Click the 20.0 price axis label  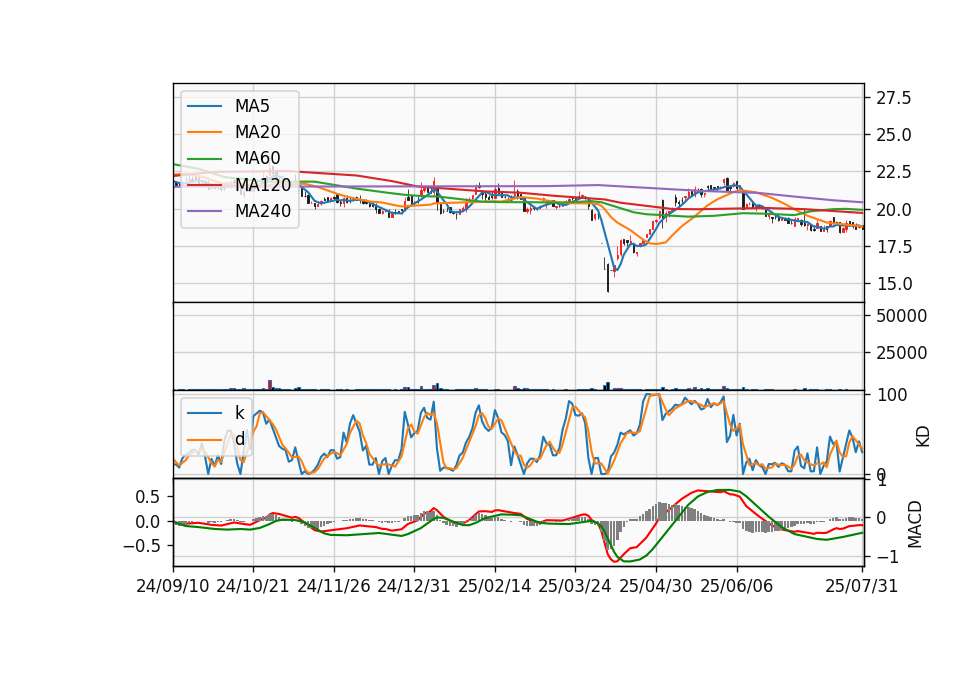tap(893, 210)
